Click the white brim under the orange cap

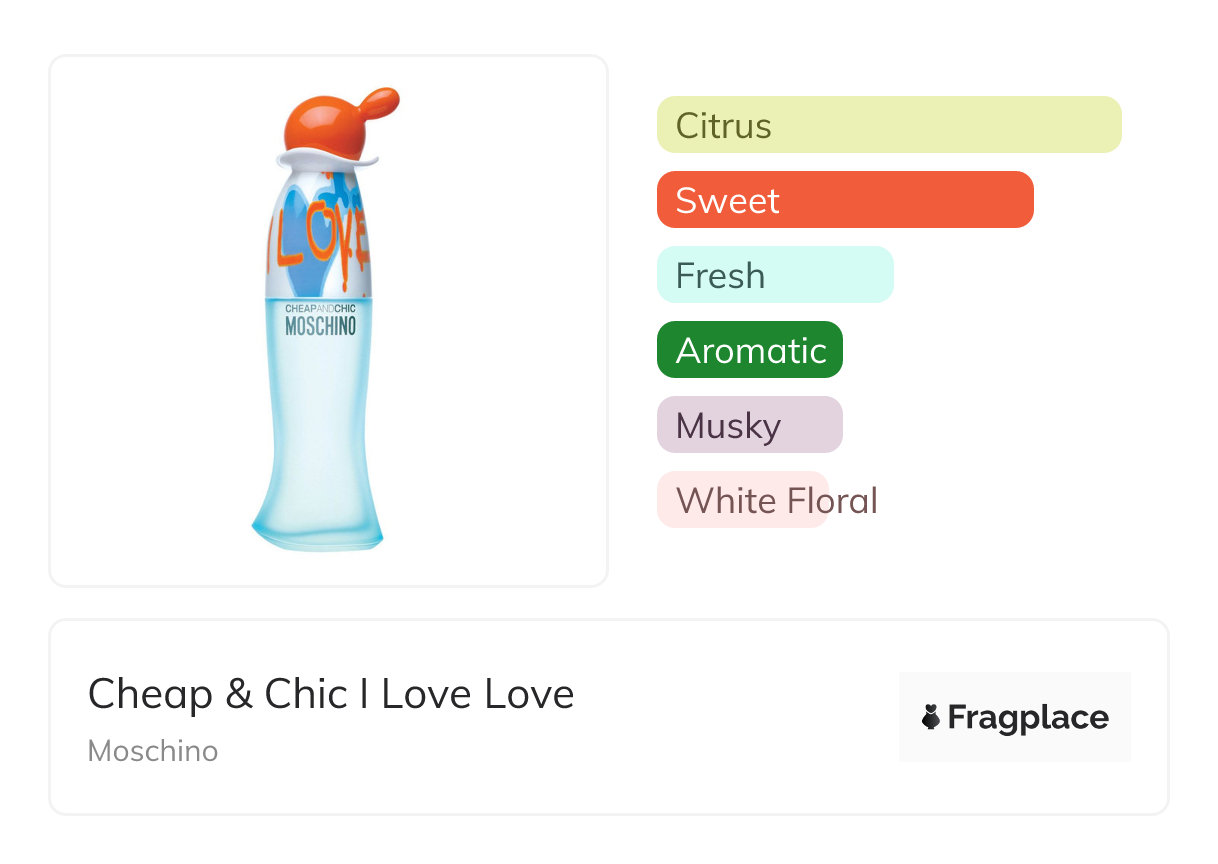click(330, 159)
